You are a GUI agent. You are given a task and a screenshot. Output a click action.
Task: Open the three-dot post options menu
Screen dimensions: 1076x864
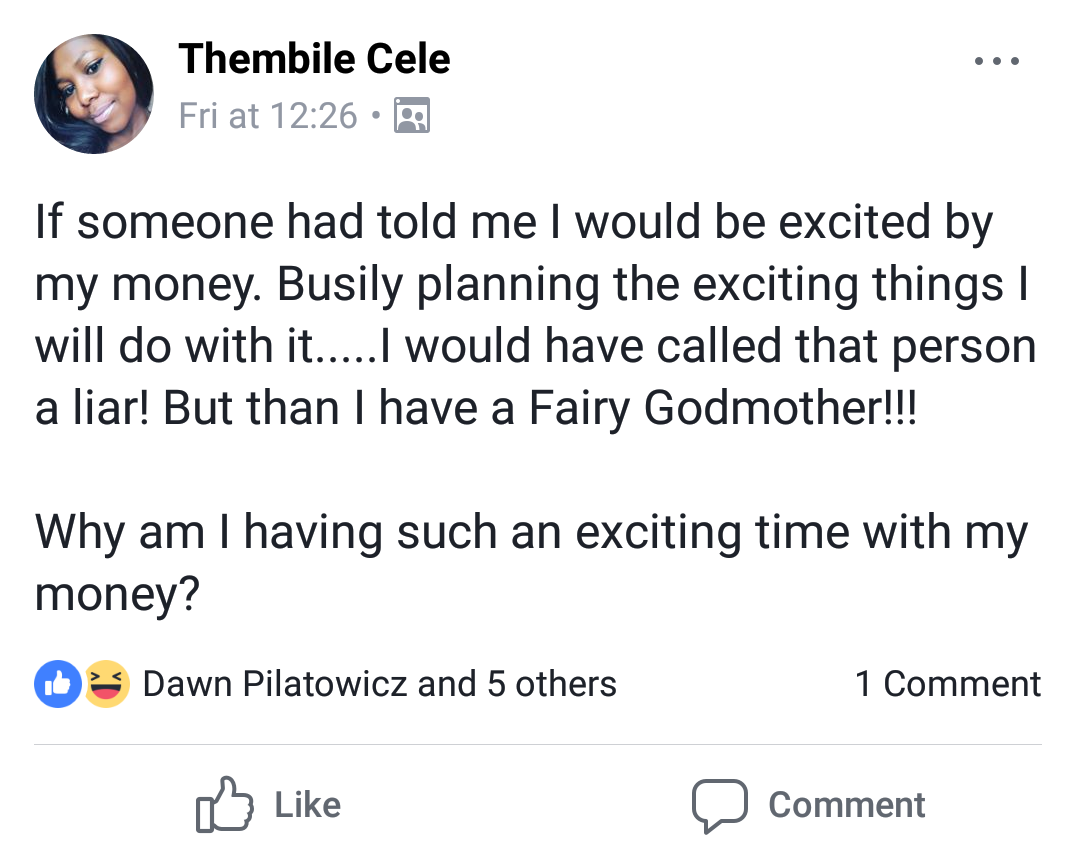(x=997, y=62)
